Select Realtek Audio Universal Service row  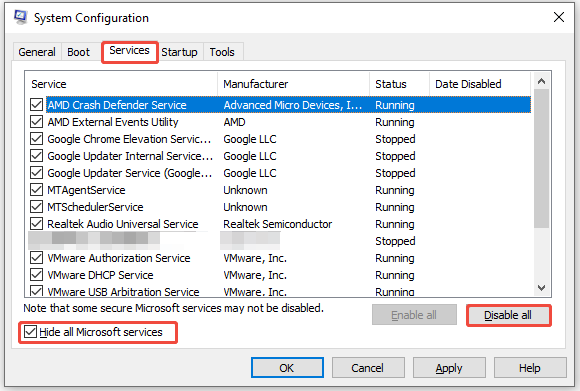point(280,224)
